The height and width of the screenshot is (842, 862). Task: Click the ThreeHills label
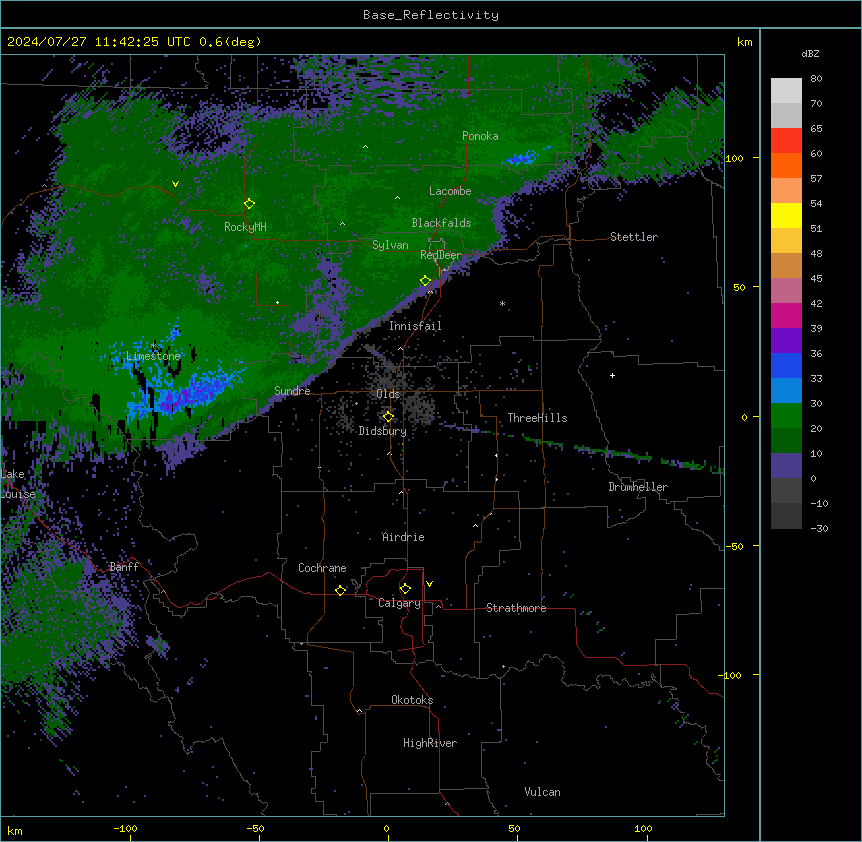(537, 418)
